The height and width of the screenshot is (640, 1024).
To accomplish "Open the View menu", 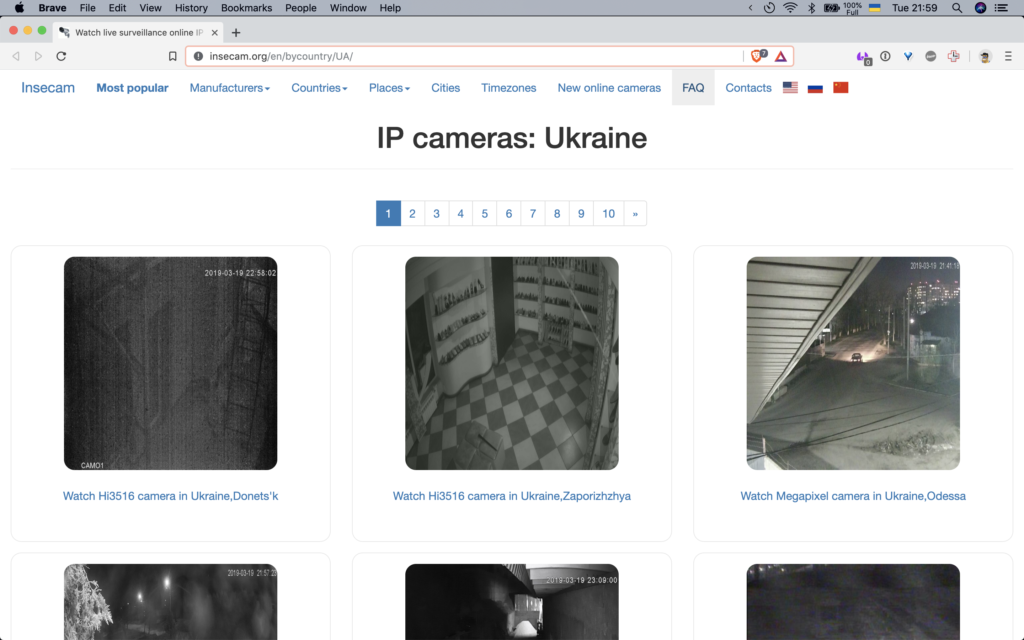I will point(150,8).
